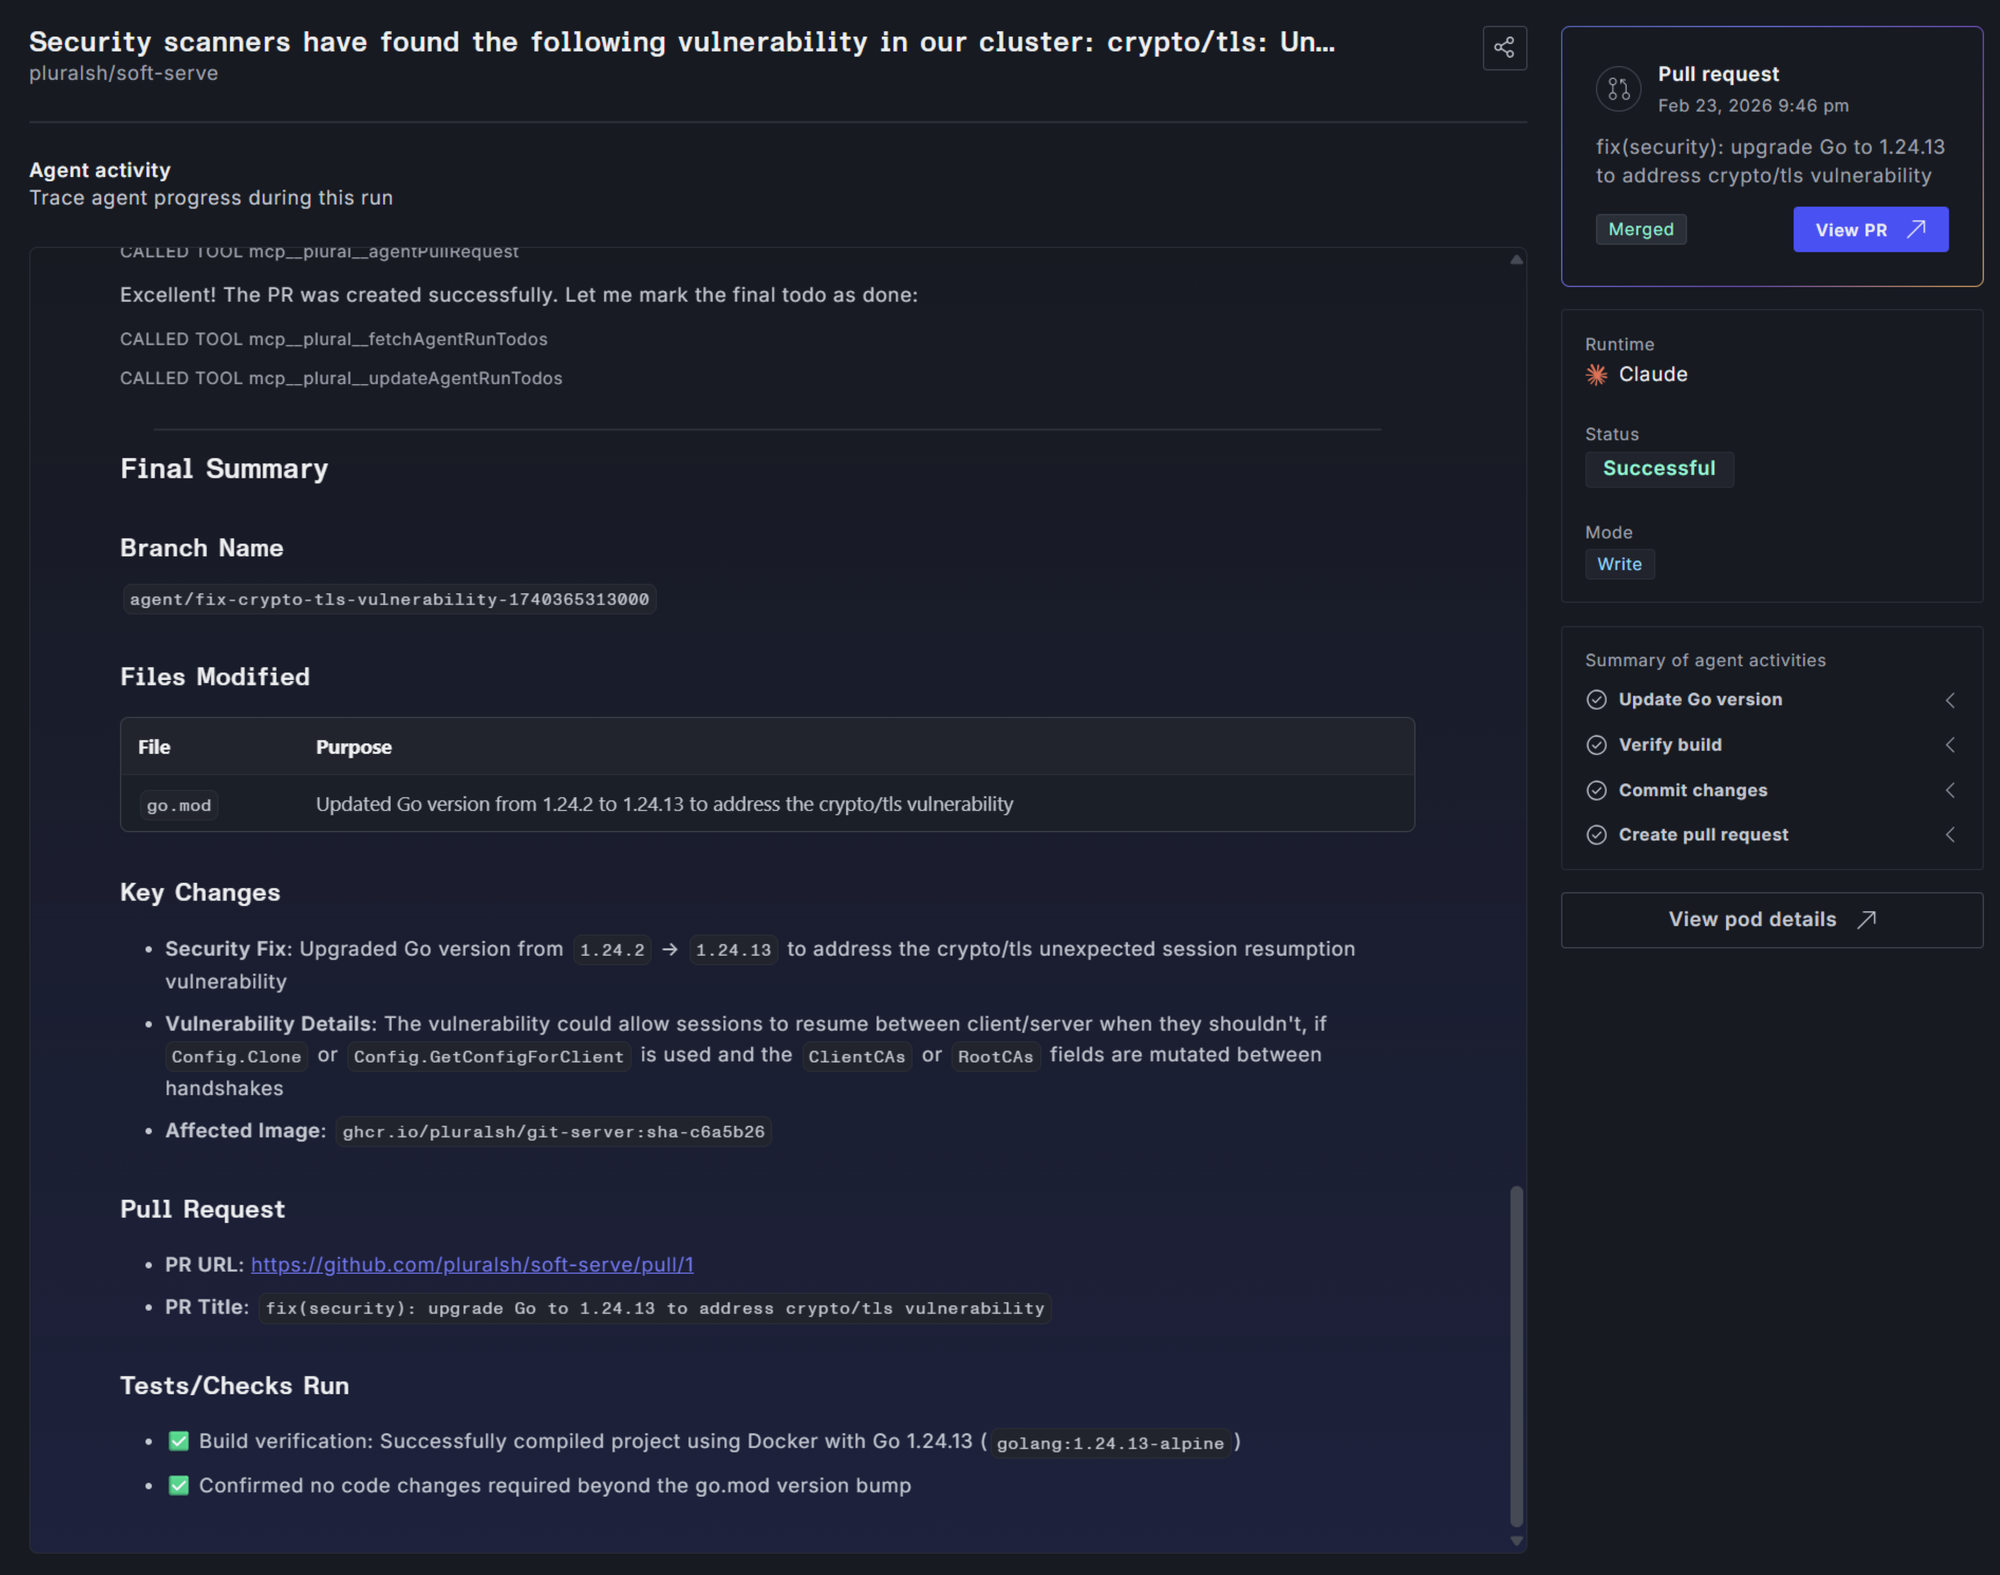Screen dimensions: 2000x1575
Task: Select the Merged status badge
Action: point(1640,229)
